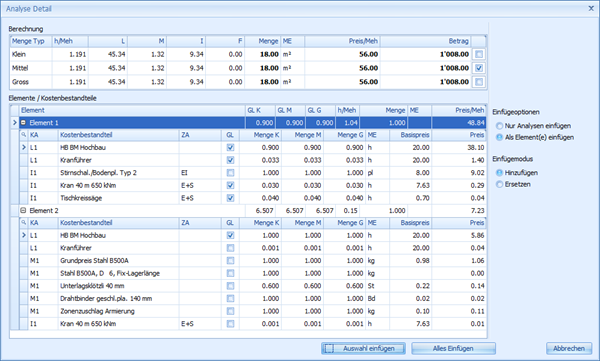600x361 pixels.
Task: Open search icon in Element 2 sub-table header
Action: 24,222
